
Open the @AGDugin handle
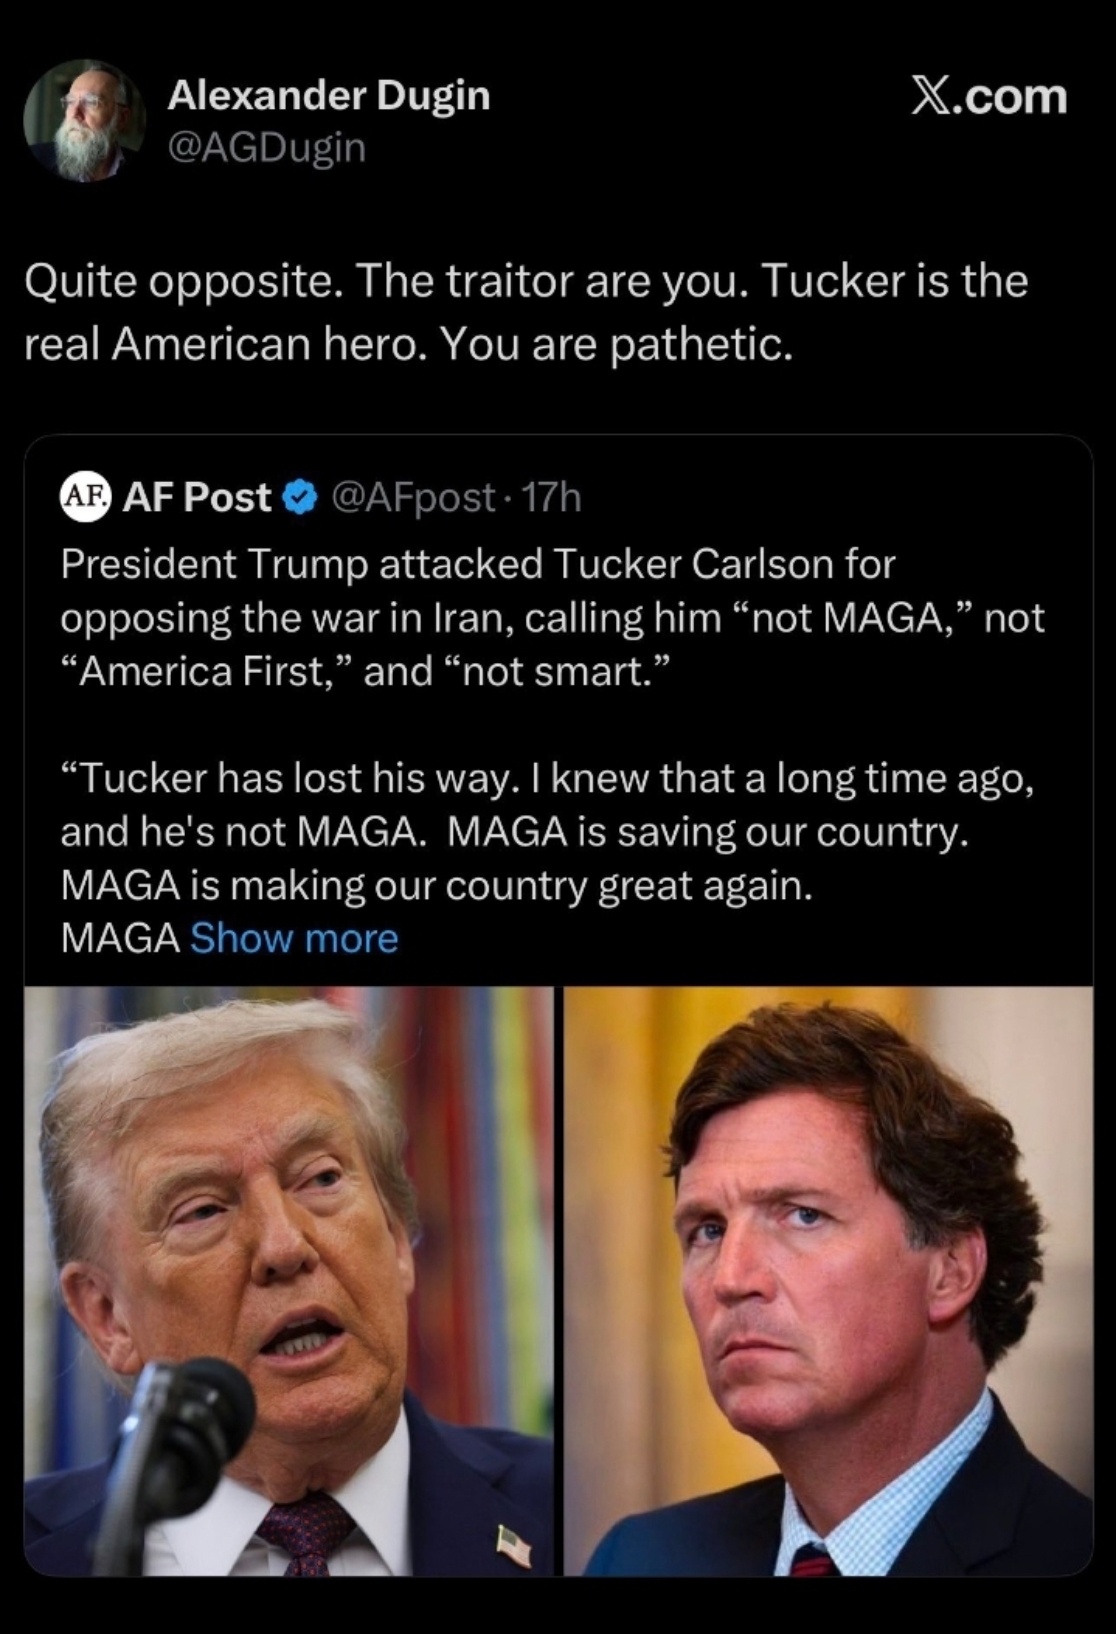266,147
